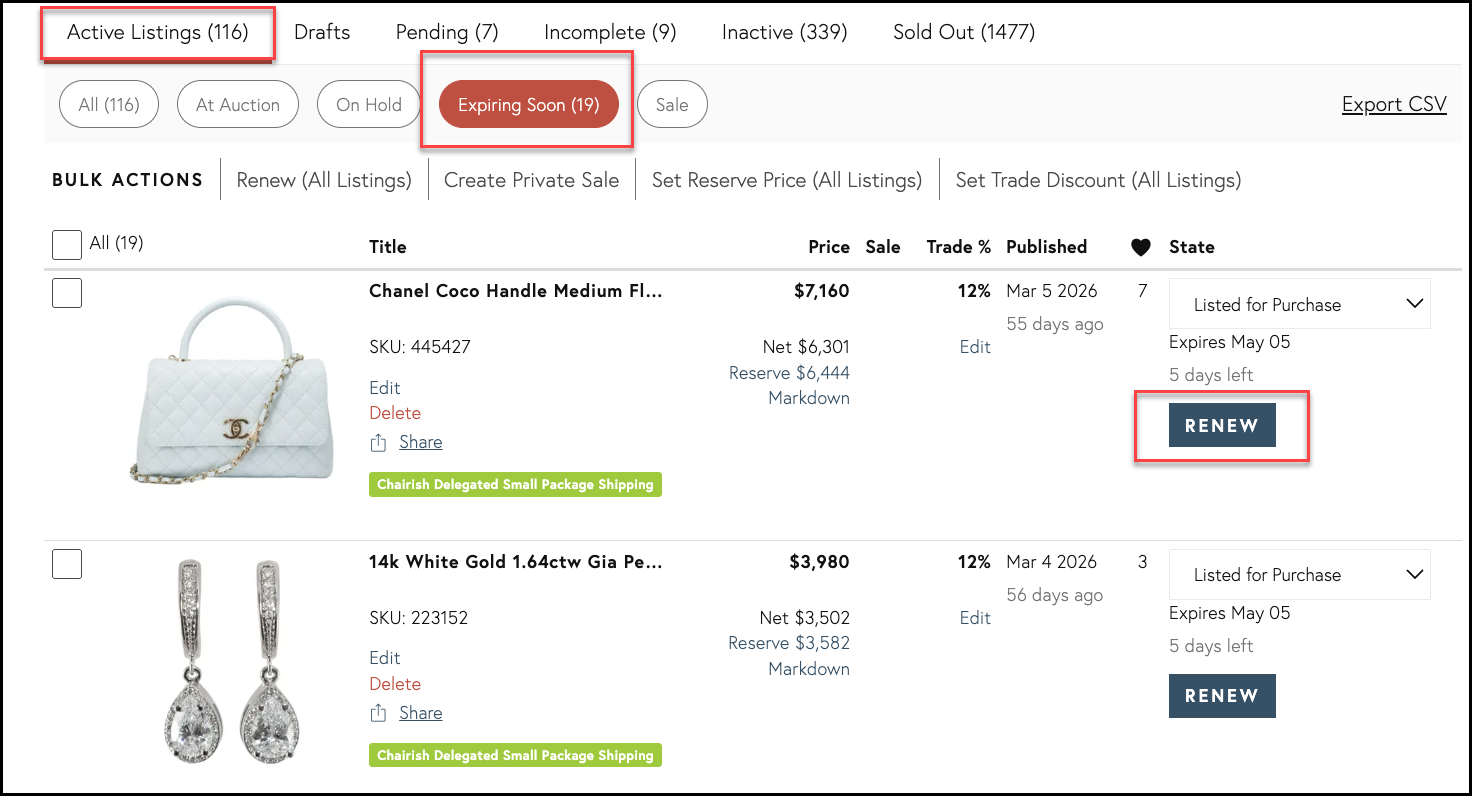This screenshot has height=796, width=1472.
Task: Click the Title column header
Action: pos(388,247)
